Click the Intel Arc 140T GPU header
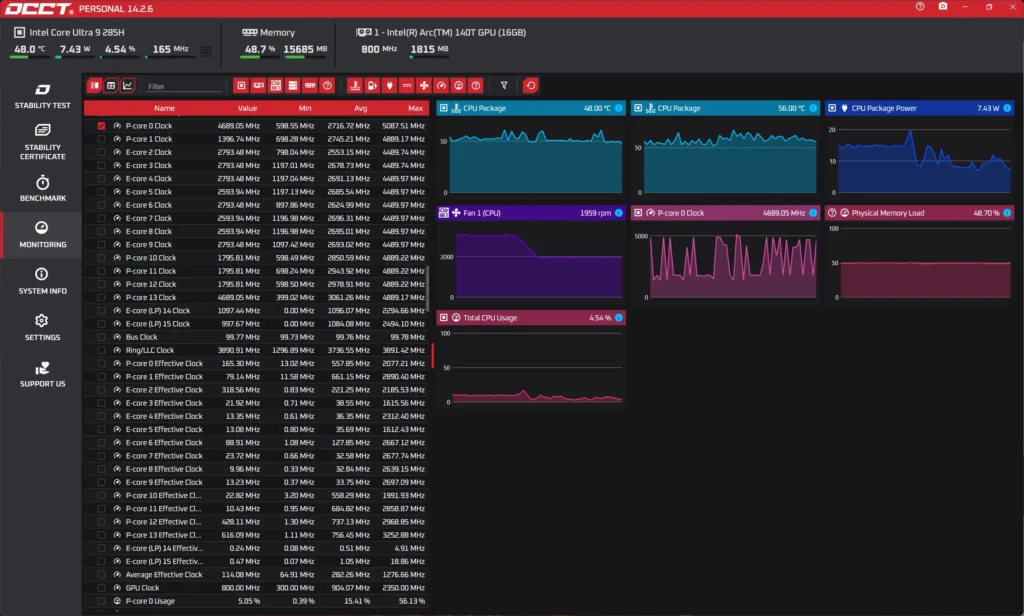 point(441,32)
